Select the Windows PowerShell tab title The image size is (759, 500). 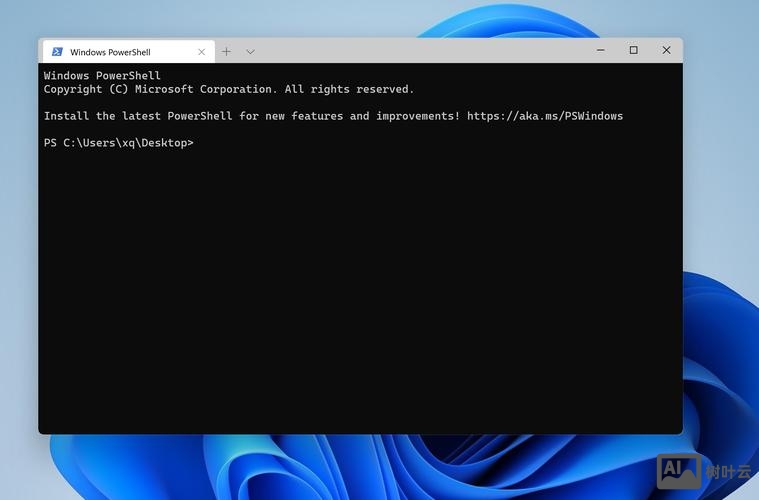pyautogui.click(x=110, y=52)
